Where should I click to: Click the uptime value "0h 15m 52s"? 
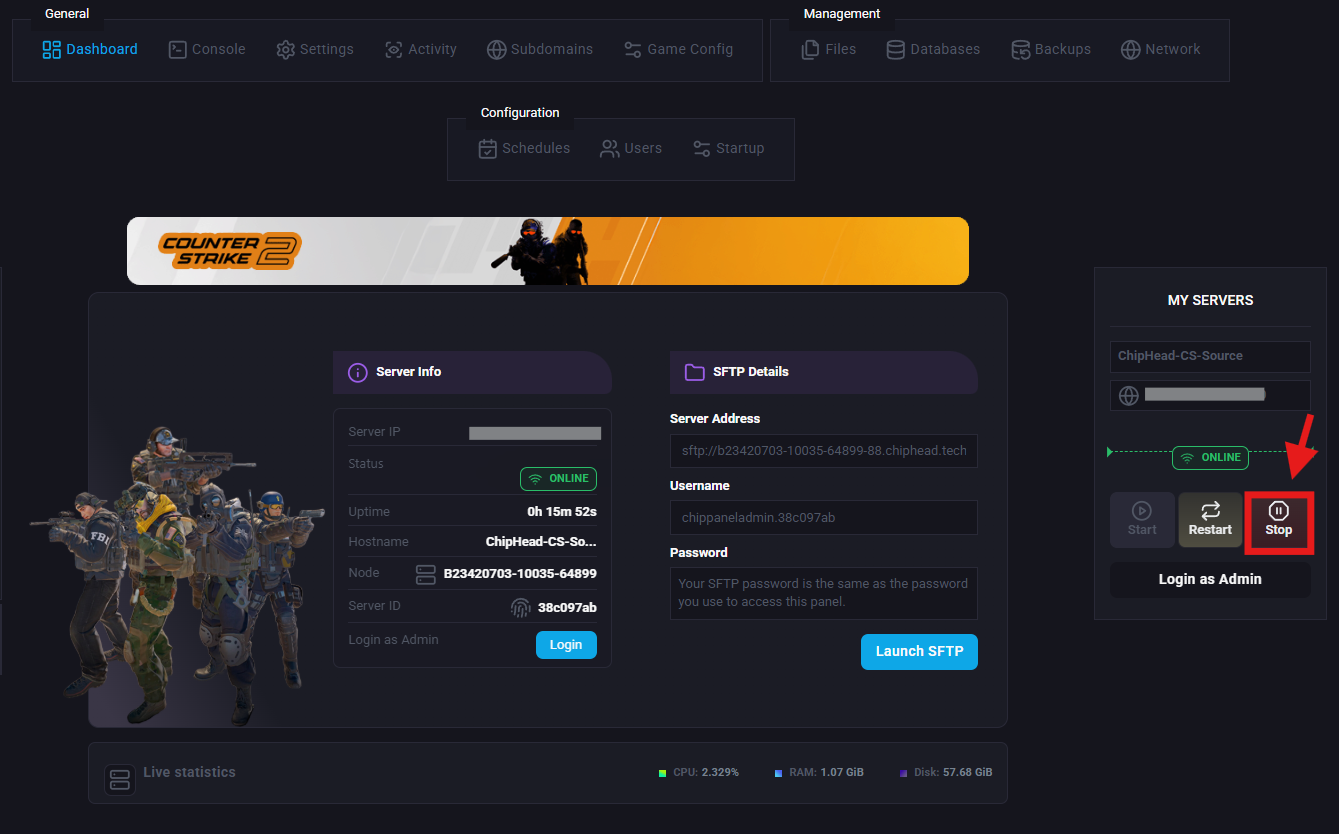(x=562, y=512)
